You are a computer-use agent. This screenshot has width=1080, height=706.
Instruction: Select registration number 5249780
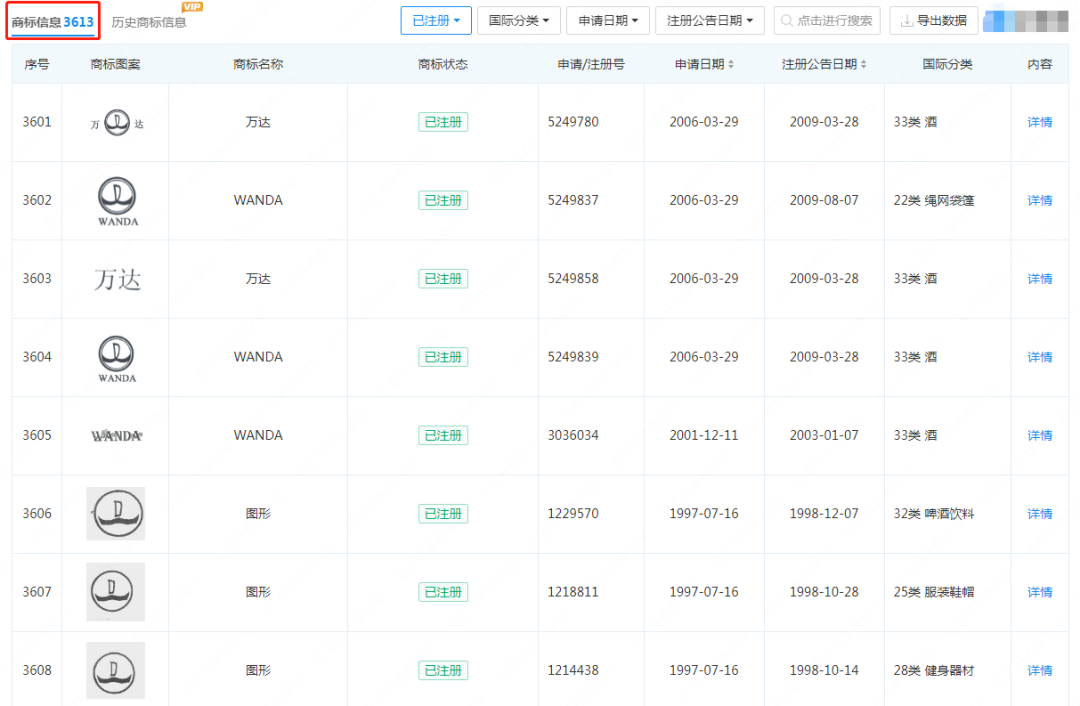pos(573,122)
